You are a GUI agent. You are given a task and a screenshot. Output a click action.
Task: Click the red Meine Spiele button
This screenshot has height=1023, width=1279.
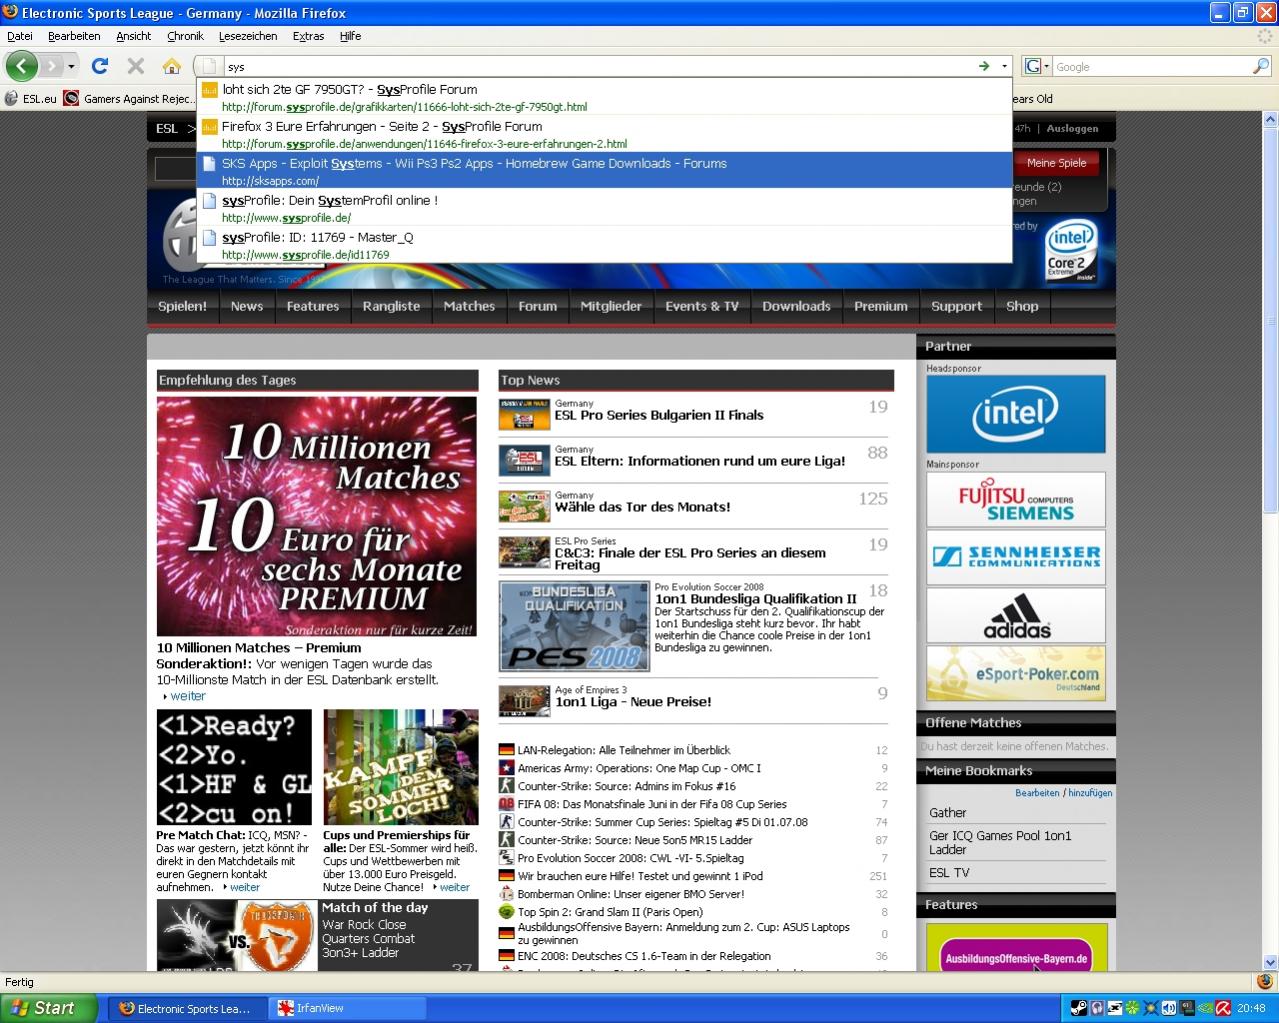click(x=1056, y=163)
